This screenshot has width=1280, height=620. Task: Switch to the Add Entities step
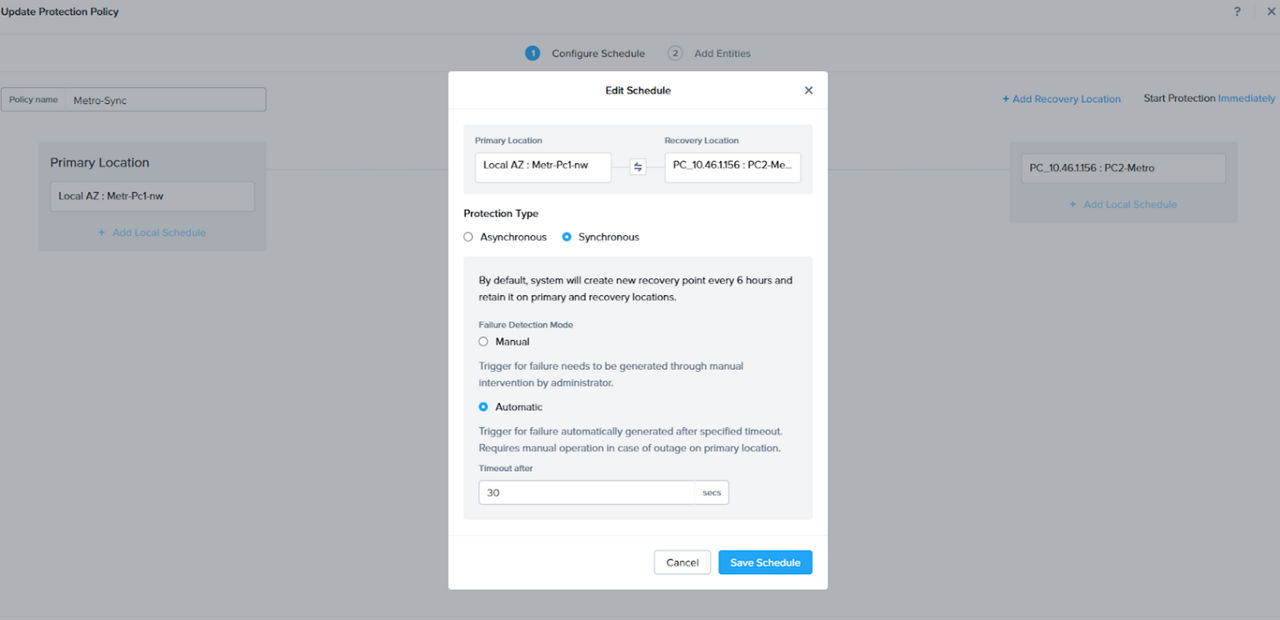tap(721, 53)
